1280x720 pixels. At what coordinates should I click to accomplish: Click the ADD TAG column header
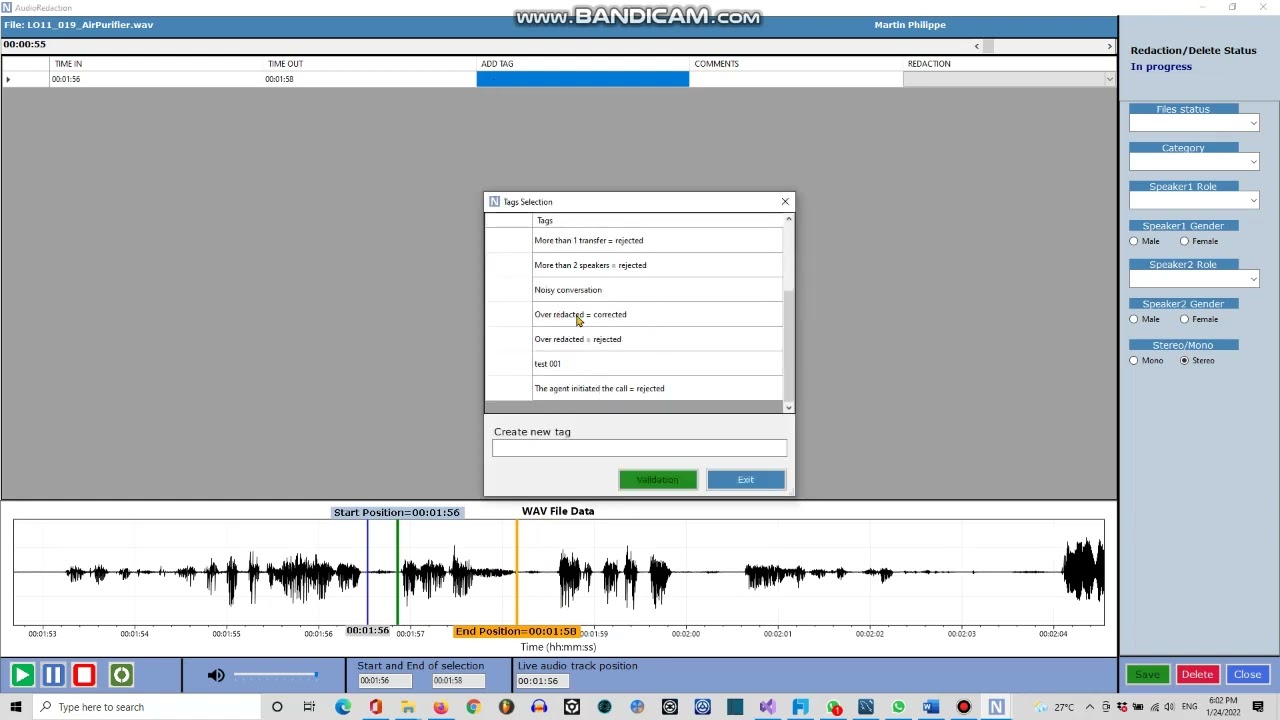[582, 64]
